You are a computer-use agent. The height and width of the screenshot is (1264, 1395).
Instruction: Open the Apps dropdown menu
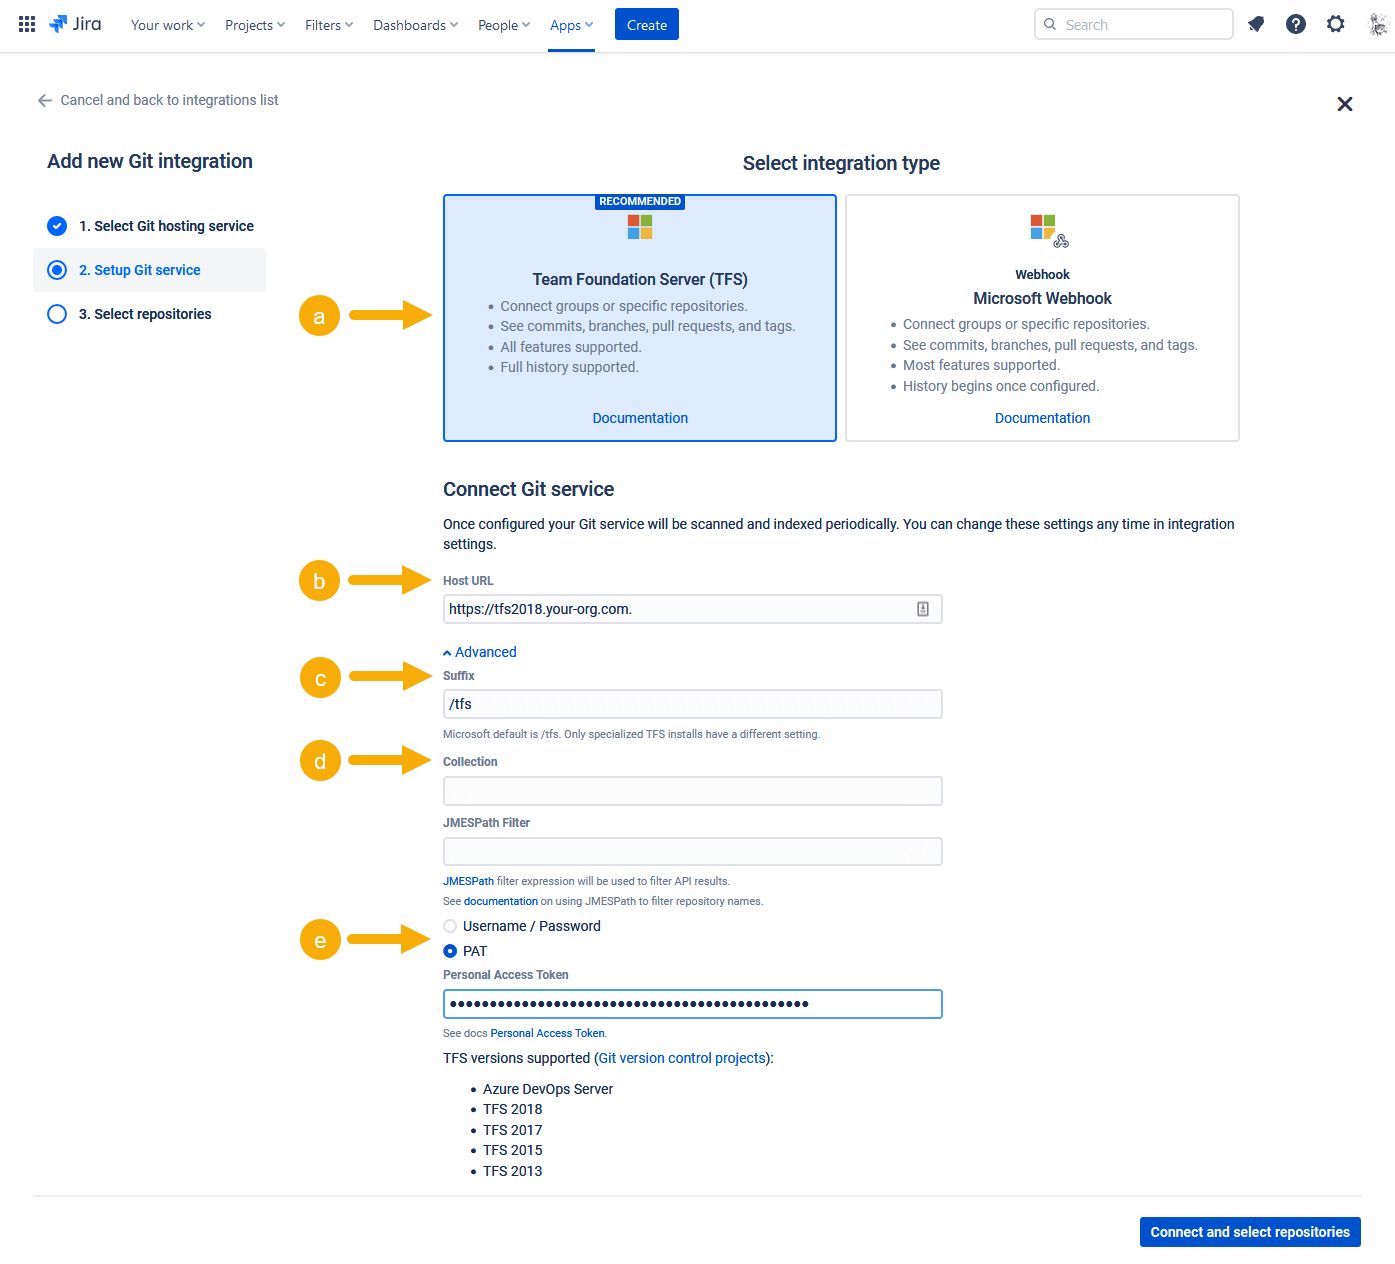click(x=572, y=25)
